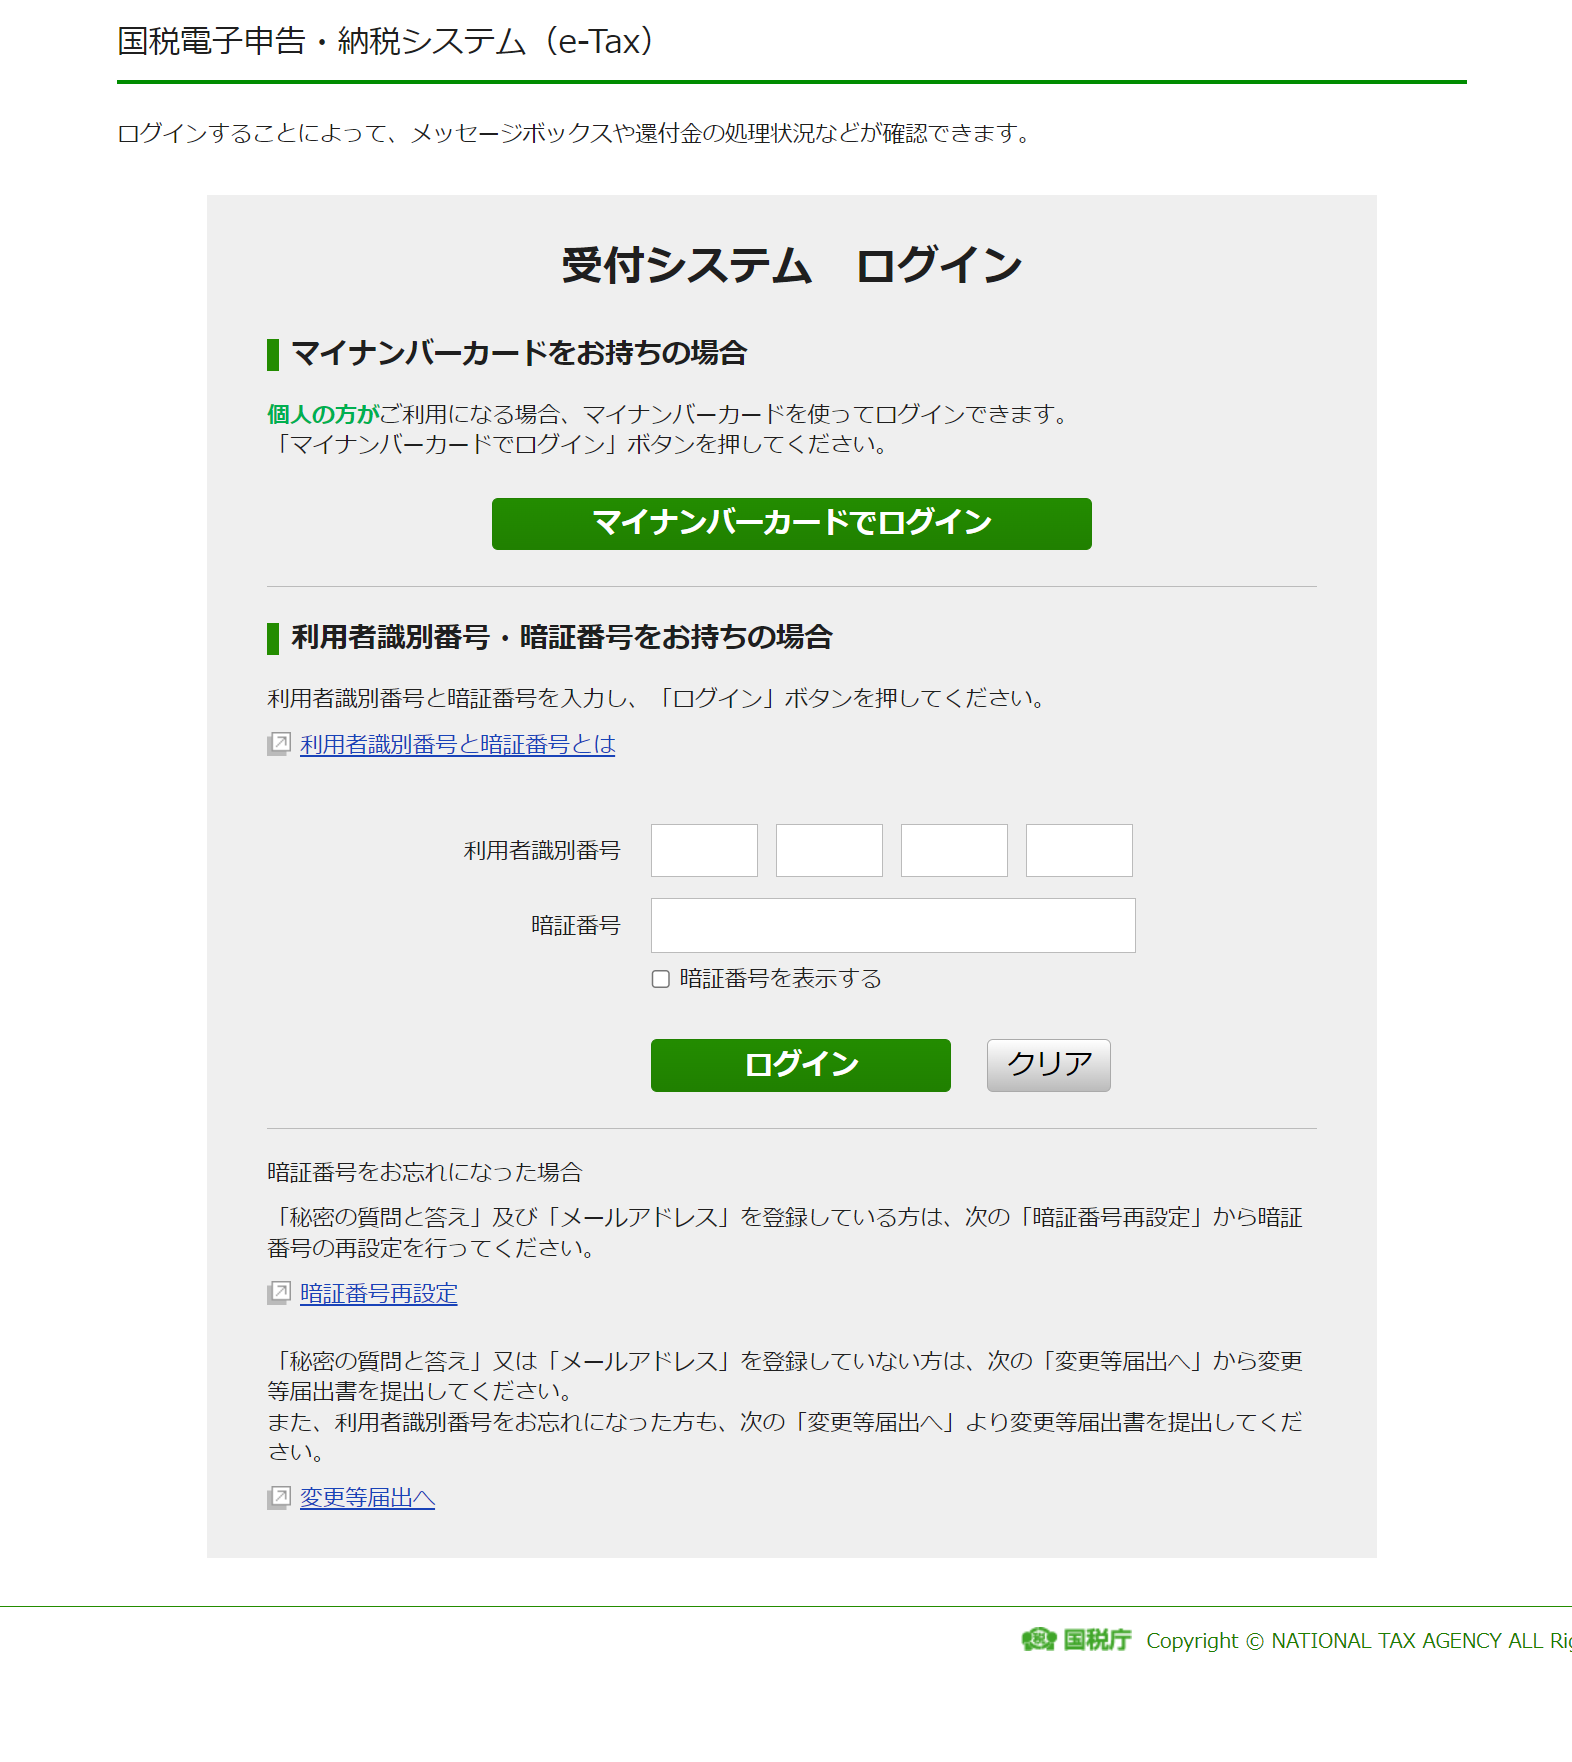
Task: Click the 国税電子申告・納税システム (e-Tax) page title
Action: click(x=385, y=41)
